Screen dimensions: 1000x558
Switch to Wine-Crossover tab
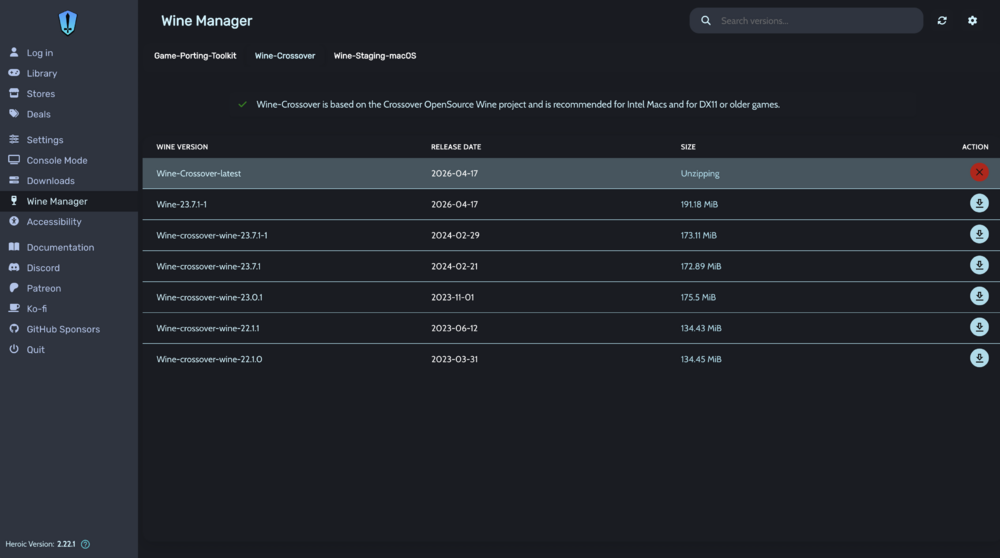point(285,55)
